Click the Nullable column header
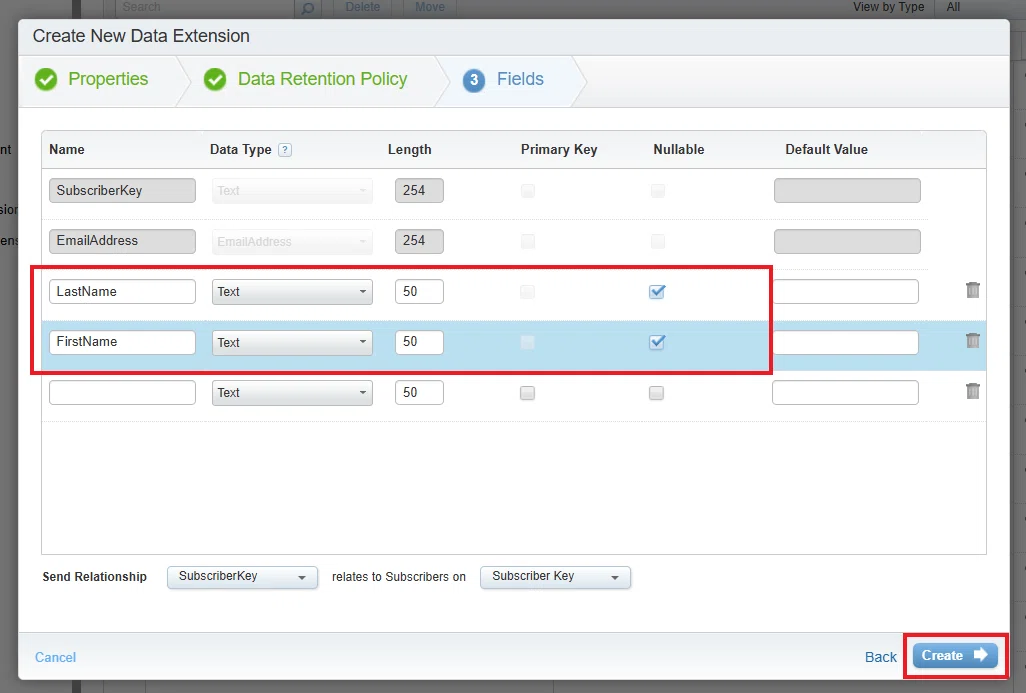 point(679,149)
